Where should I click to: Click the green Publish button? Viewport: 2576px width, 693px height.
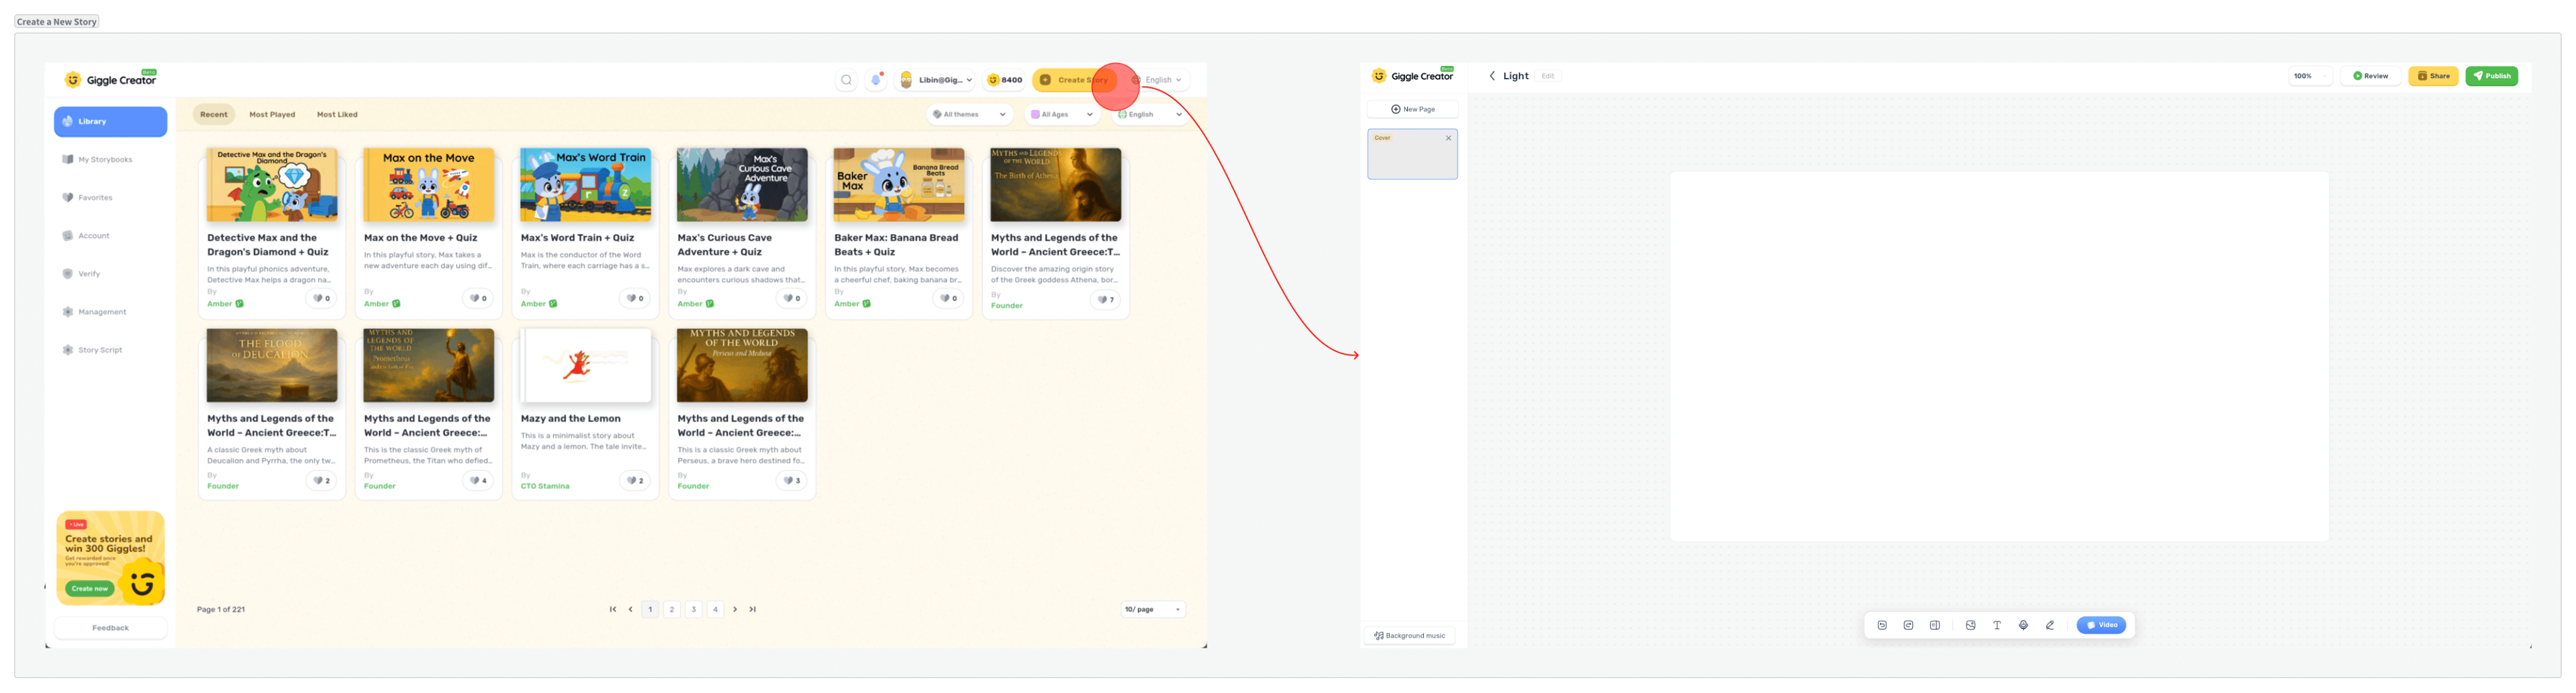click(x=2491, y=76)
